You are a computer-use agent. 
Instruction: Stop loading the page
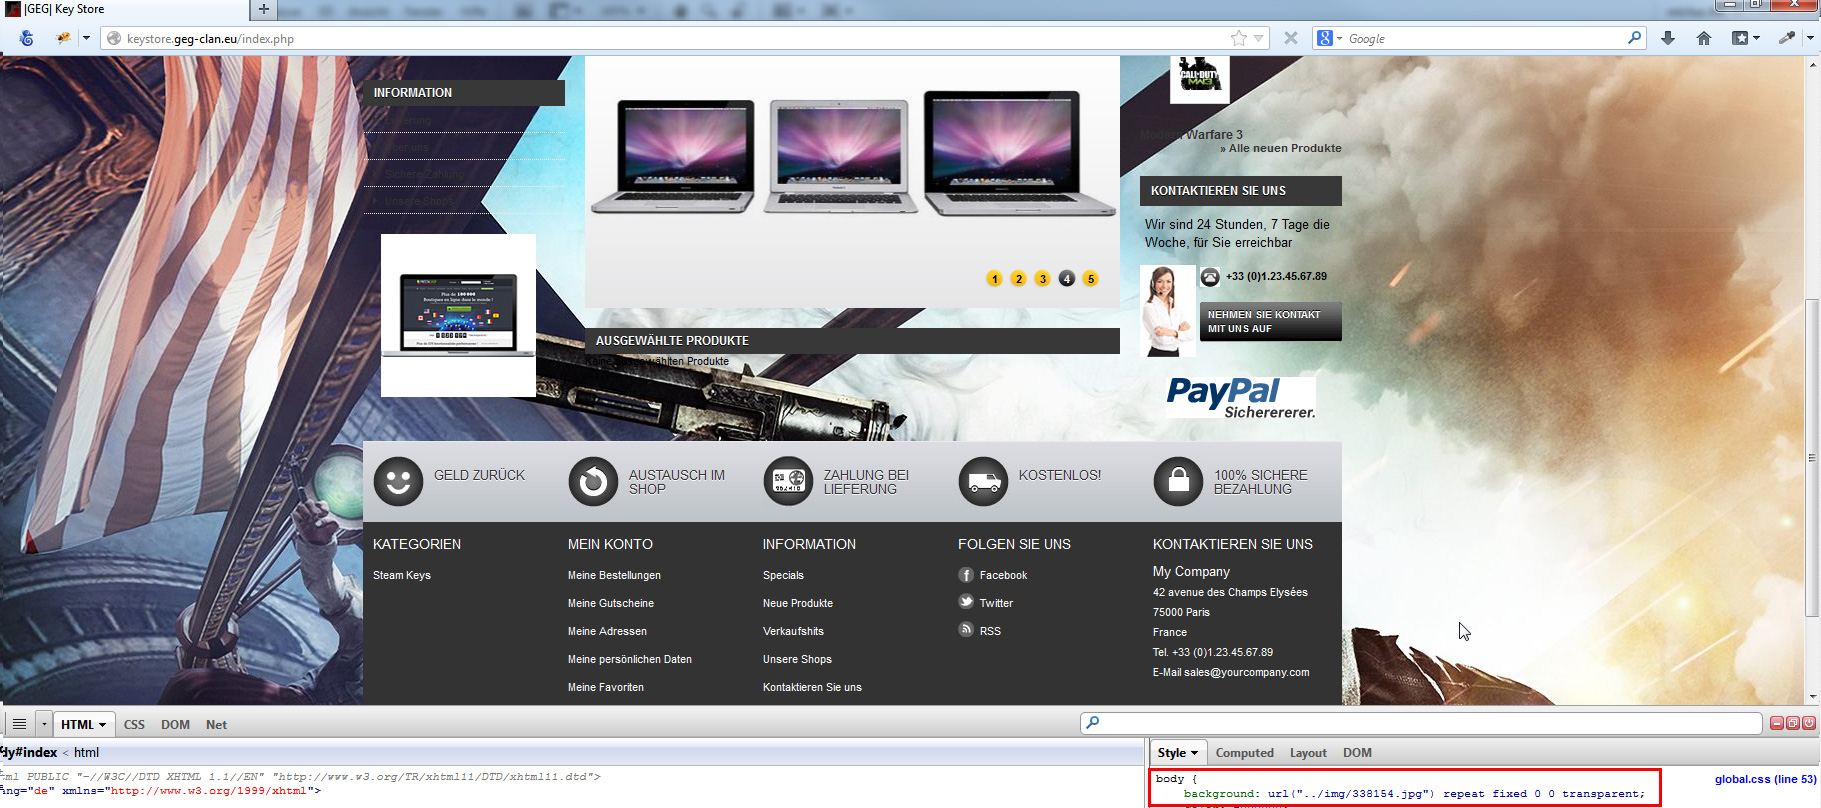coord(1291,38)
